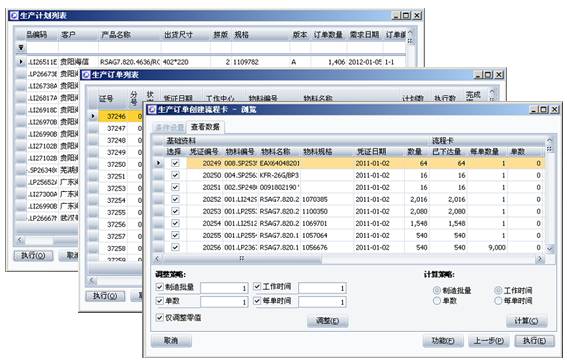Toggle the 仅调整零值 checkbox
The image size is (567, 363).
pos(159,318)
